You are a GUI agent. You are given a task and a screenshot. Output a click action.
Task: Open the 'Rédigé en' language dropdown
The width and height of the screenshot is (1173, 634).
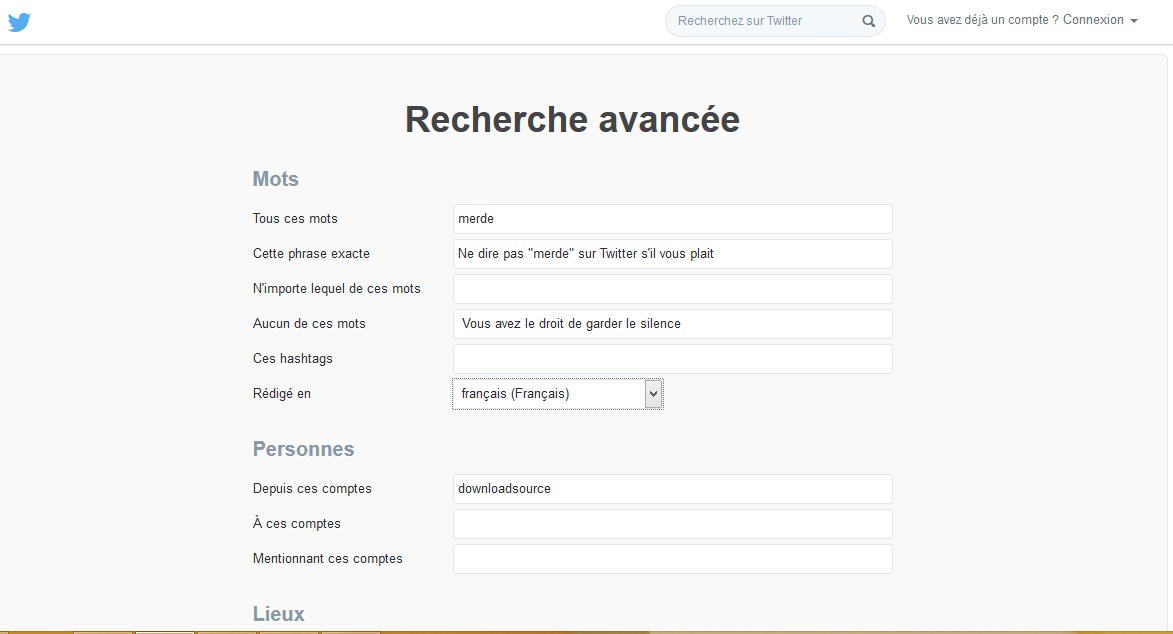coord(558,394)
